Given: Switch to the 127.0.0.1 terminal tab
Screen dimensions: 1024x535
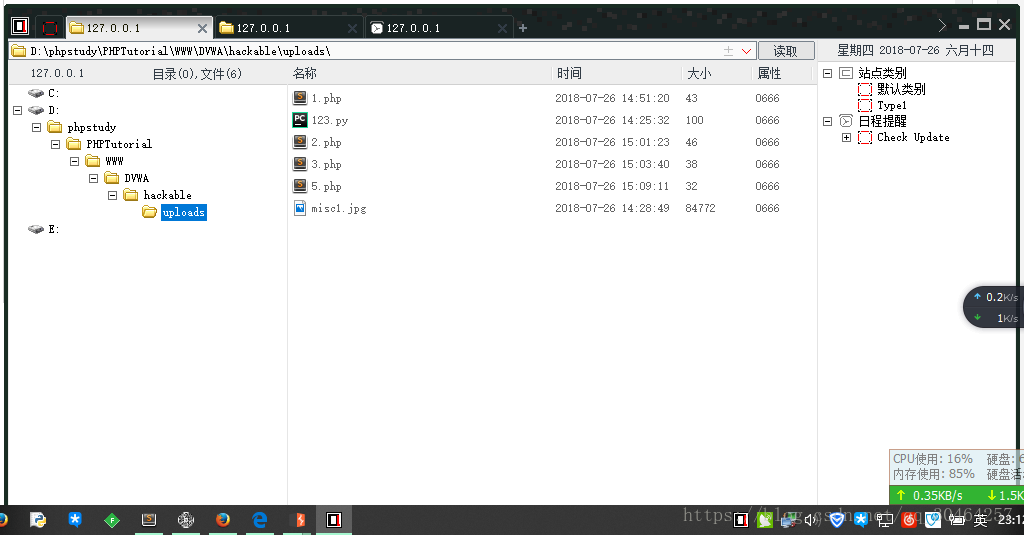Looking at the screenshot, I should [x=439, y=27].
